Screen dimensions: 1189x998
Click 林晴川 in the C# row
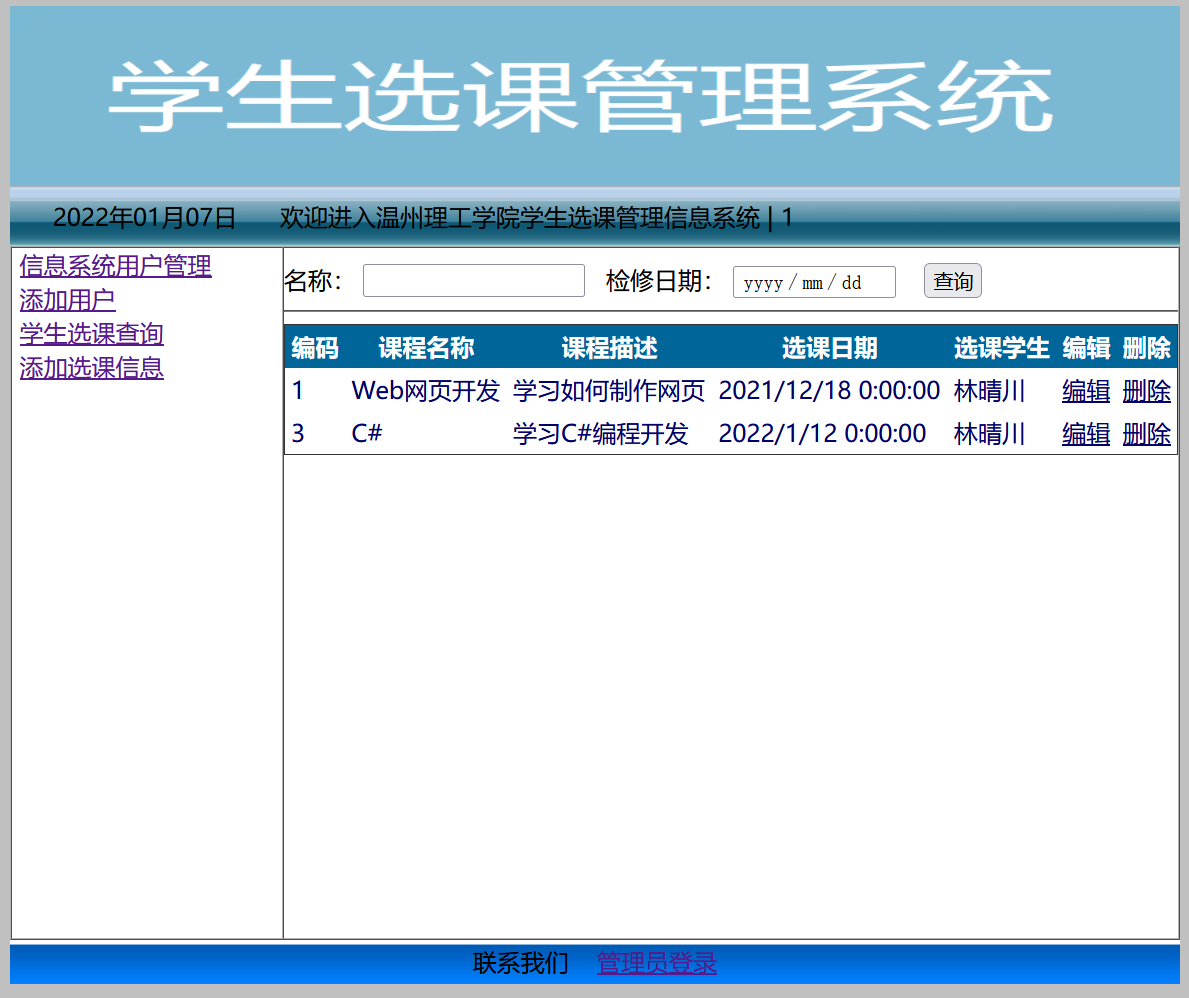[990, 434]
